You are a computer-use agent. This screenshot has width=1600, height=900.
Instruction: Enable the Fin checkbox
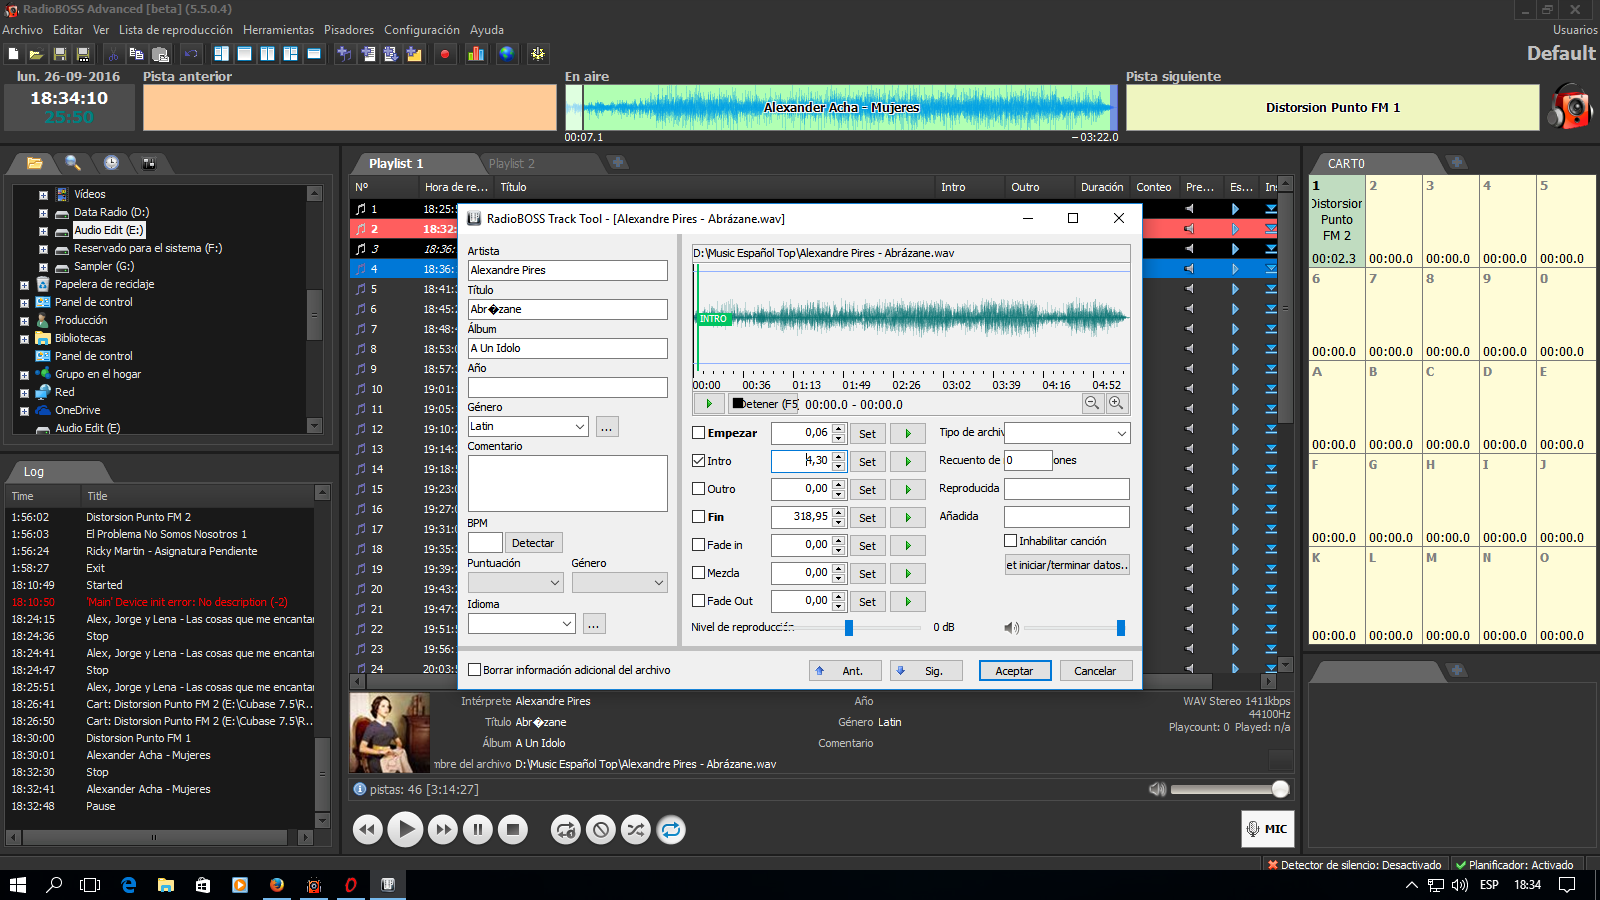click(x=699, y=517)
